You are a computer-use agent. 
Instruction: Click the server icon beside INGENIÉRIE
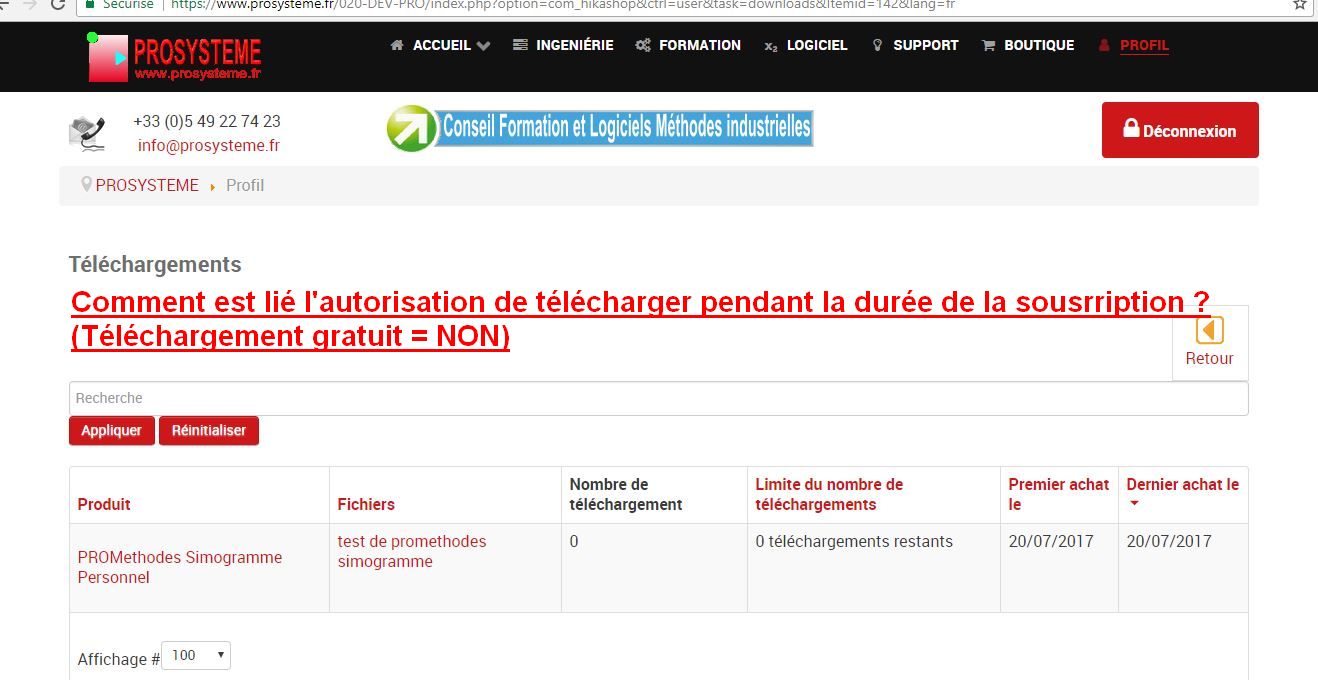click(x=520, y=45)
